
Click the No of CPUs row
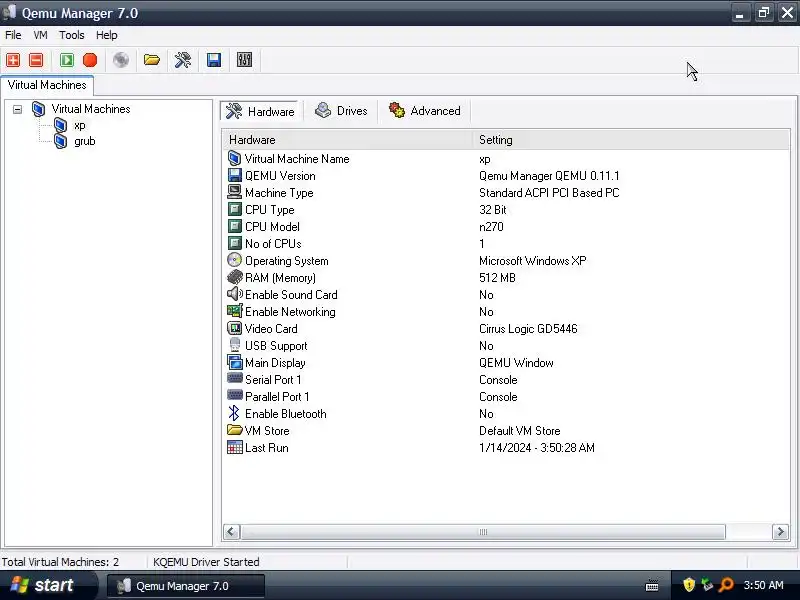point(506,243)
